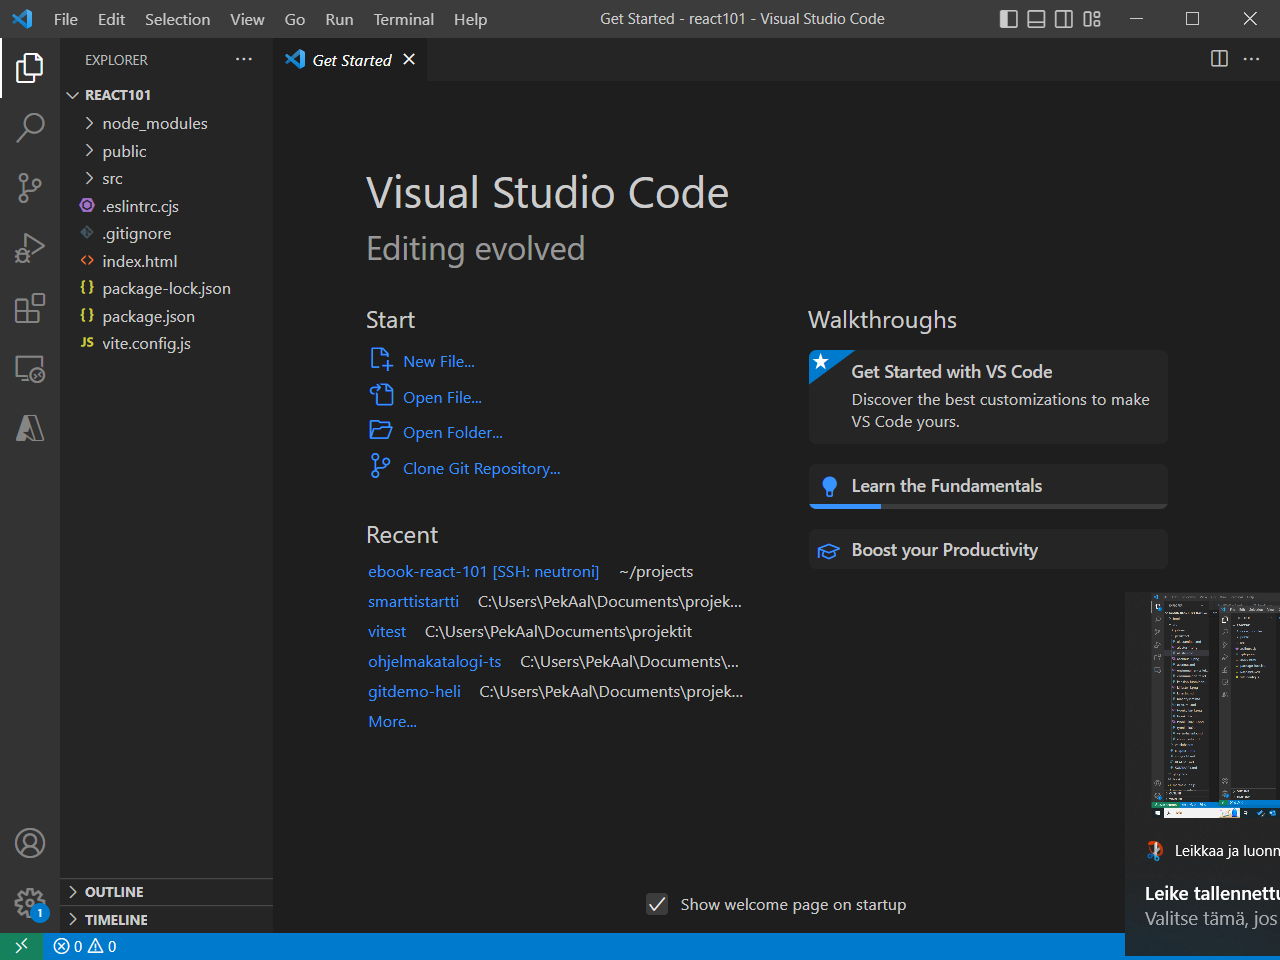The width and height of the screenshot is (1280, 960).
Task: Click the Open File... link
Action: (x=442, y=398)
